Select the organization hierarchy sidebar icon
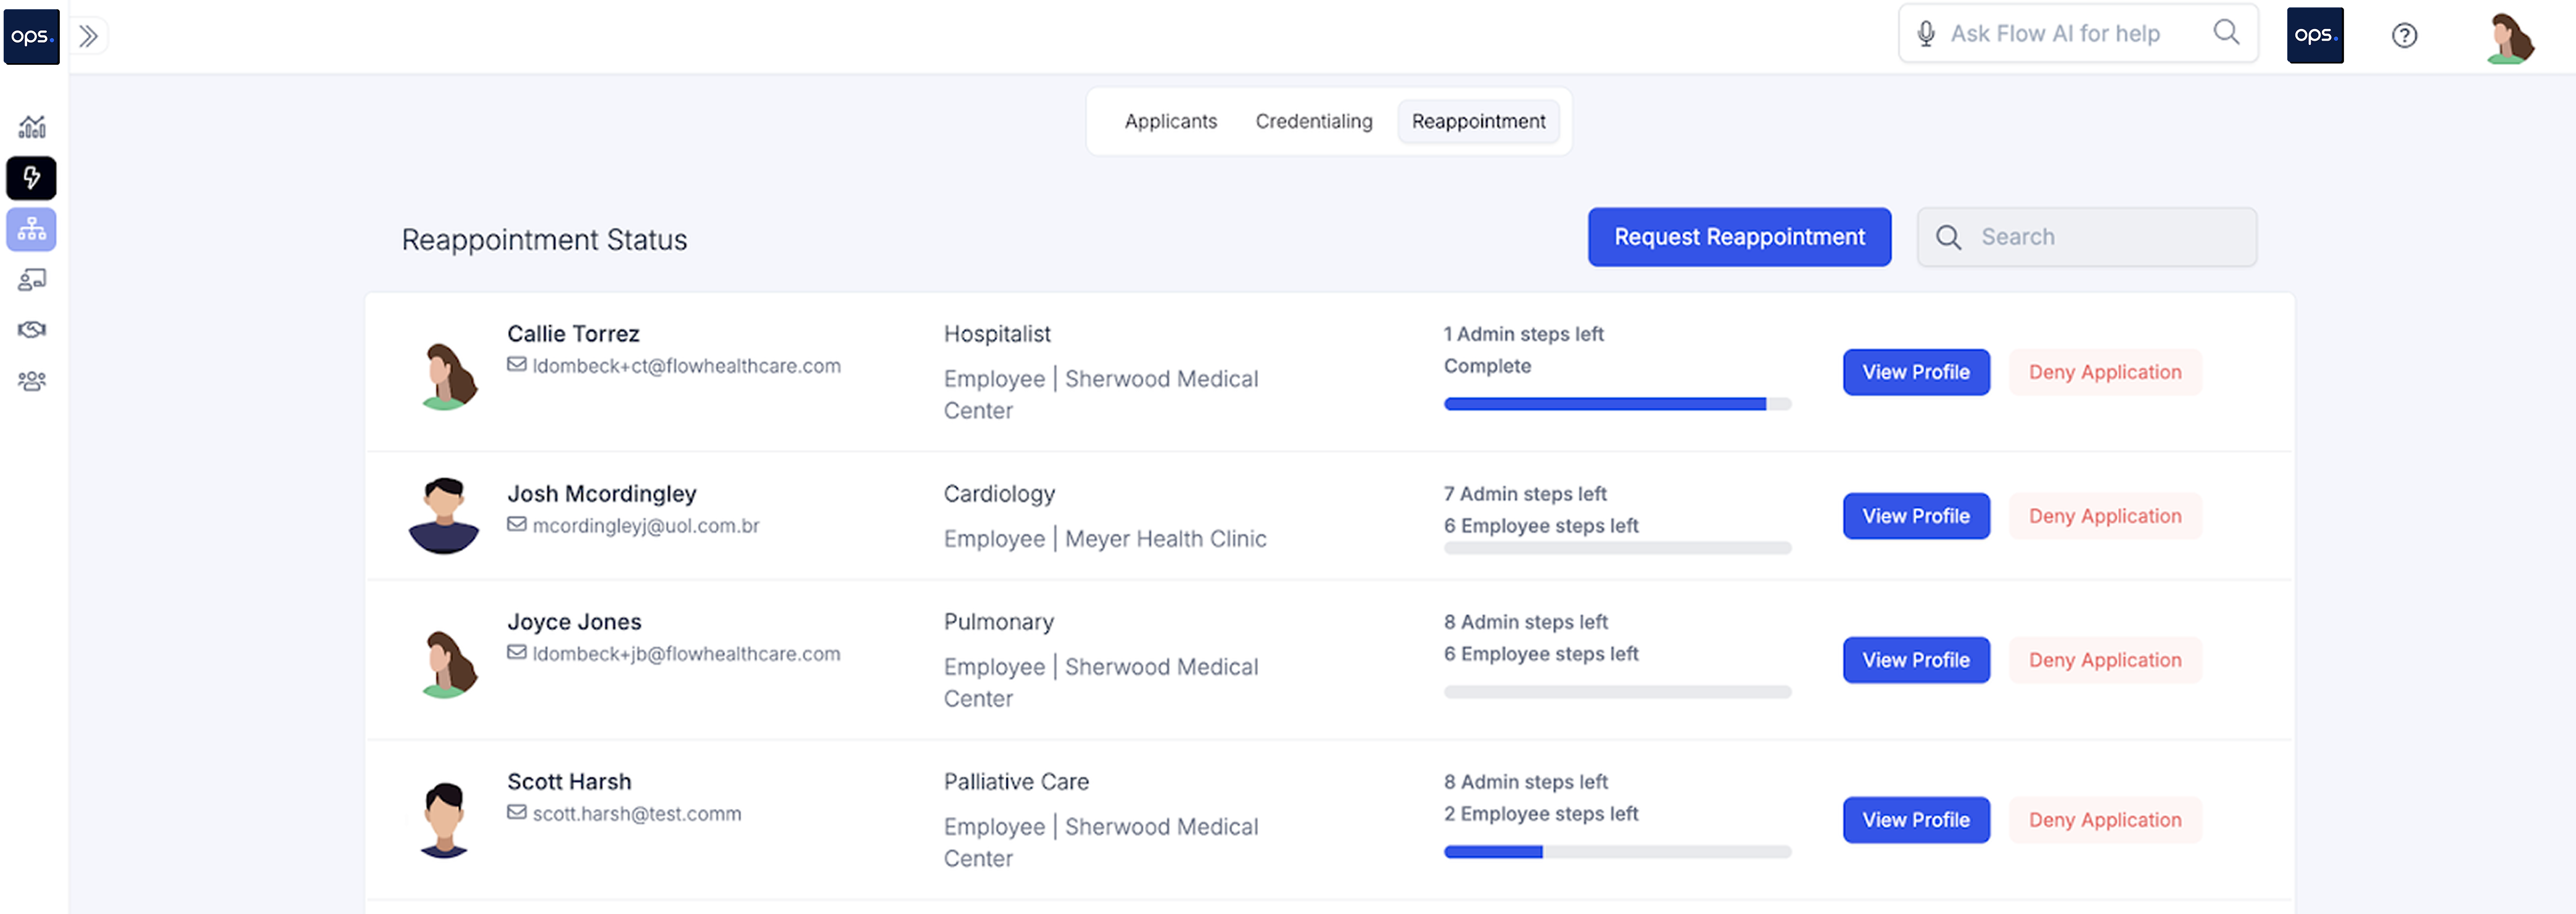This screenshot has height=914, width=2576. pyautogui.click(x=32, y=229)
